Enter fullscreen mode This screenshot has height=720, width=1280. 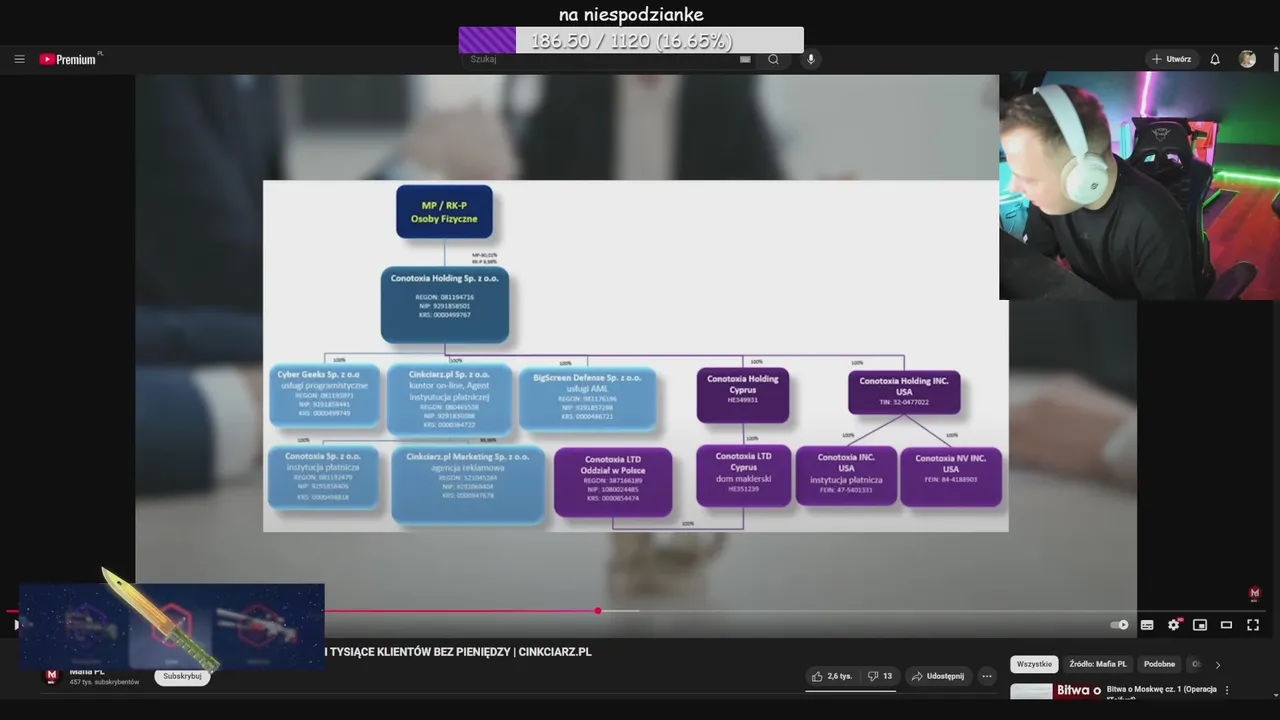(1253, 625)
